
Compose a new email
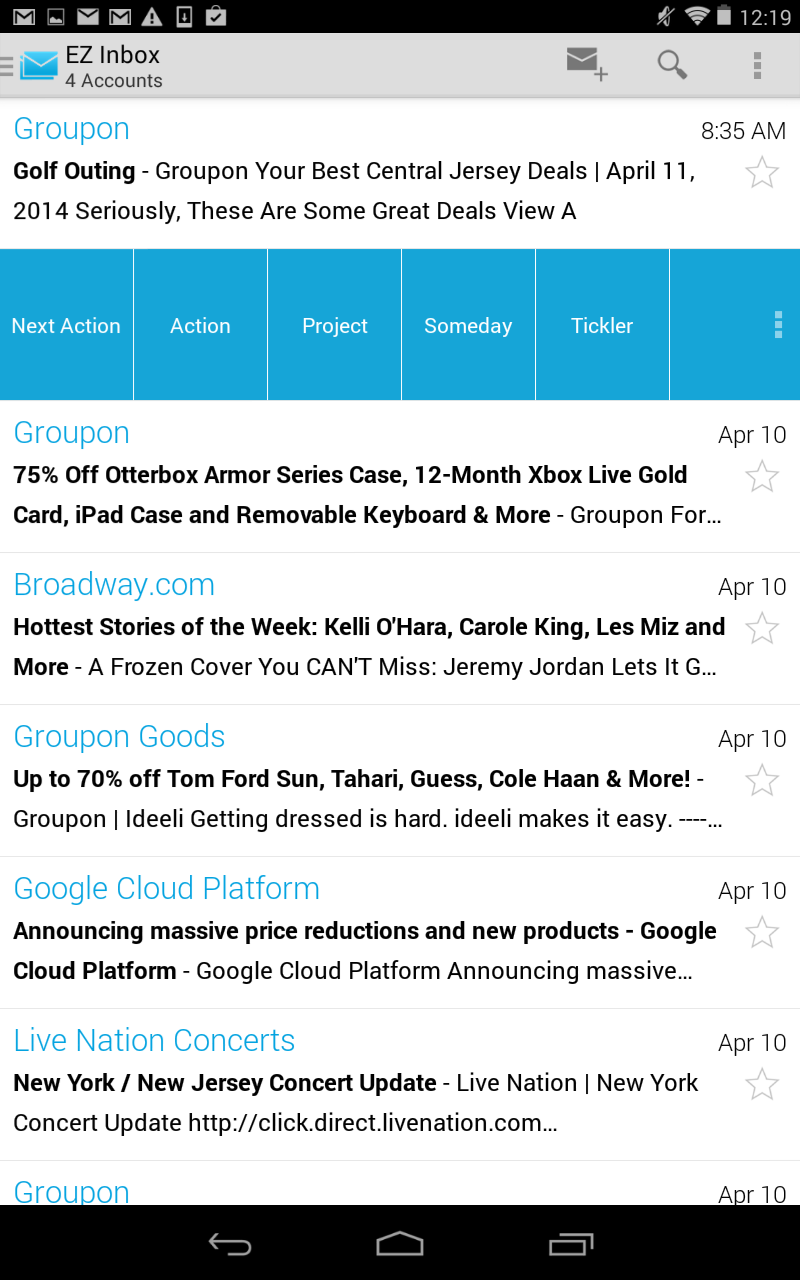coord(586,64)
